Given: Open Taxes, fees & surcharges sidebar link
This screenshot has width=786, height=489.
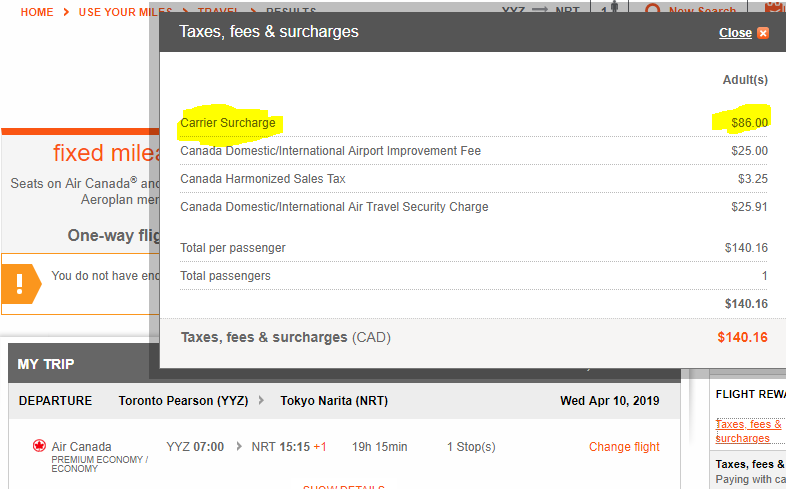Looking at the screenshot, I should (x=748, y=431).
